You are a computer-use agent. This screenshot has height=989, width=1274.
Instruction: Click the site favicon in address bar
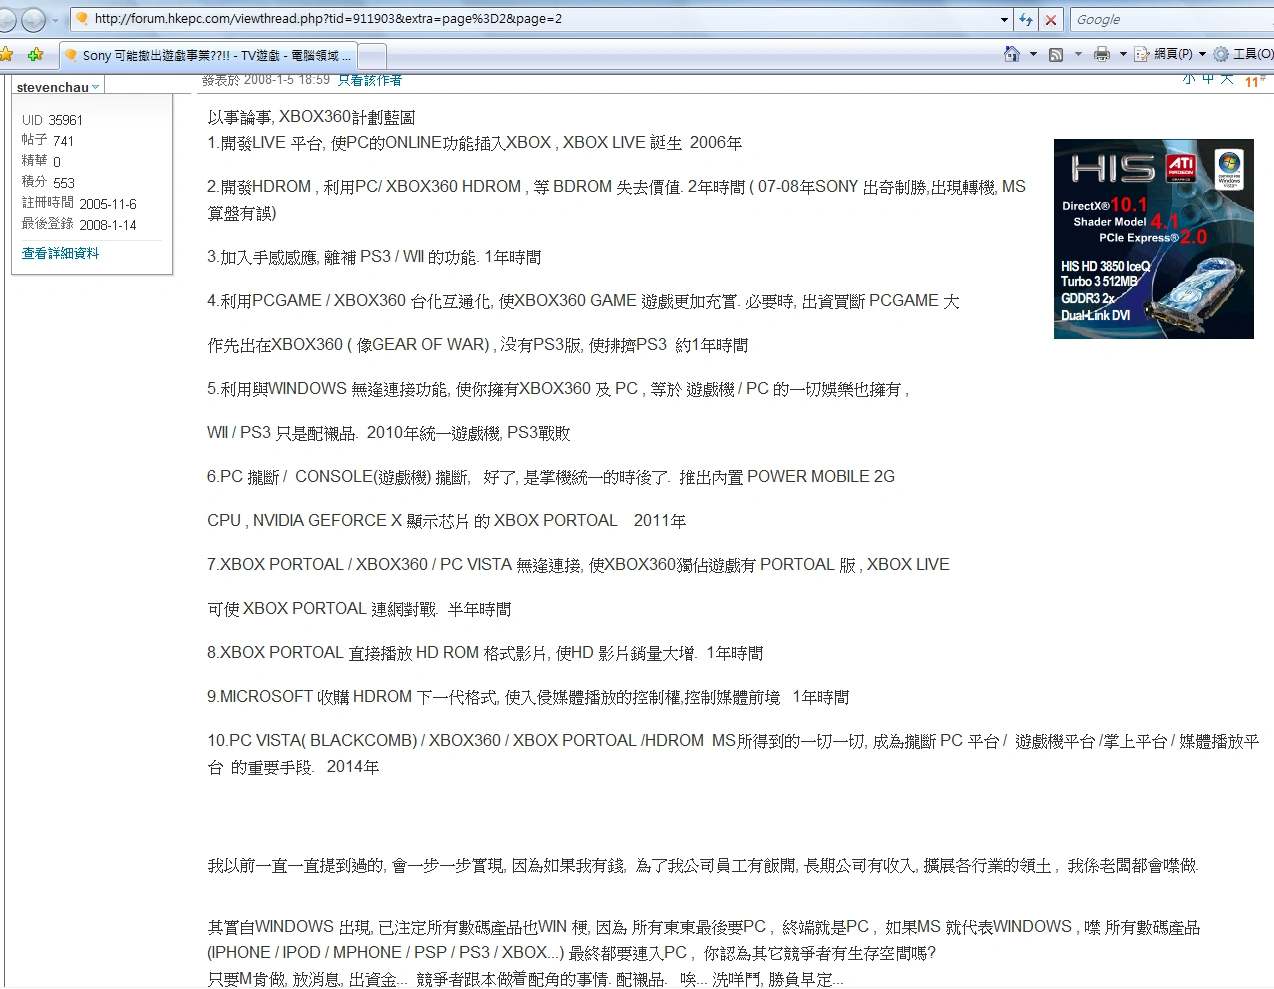point(82,19)
